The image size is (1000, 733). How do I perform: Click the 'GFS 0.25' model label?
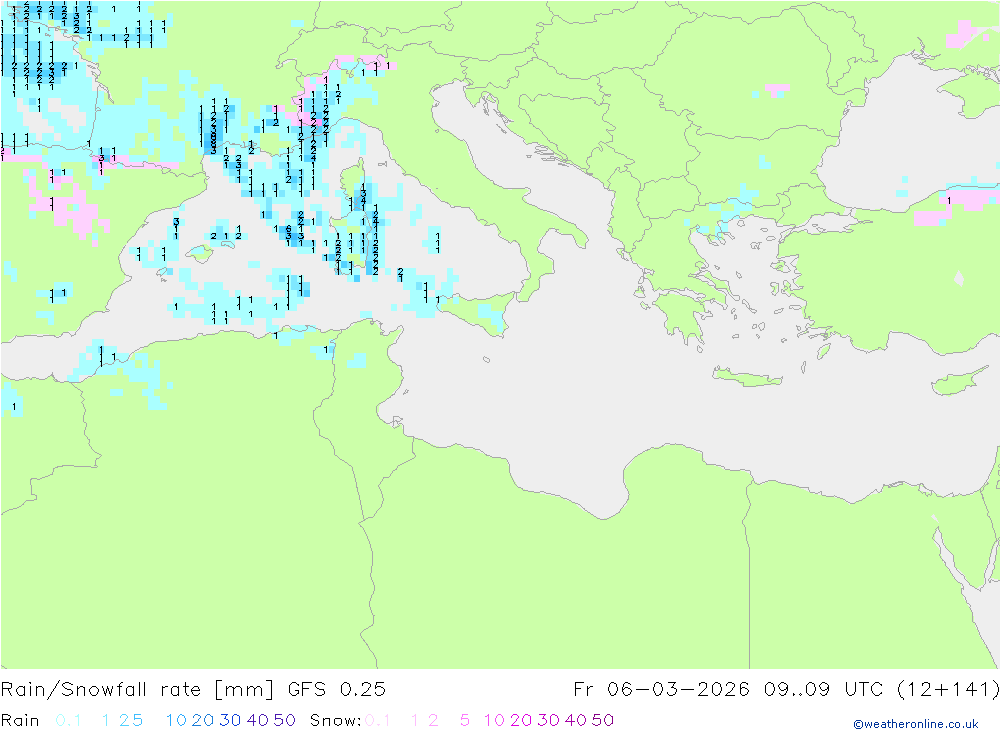point(337,690)
